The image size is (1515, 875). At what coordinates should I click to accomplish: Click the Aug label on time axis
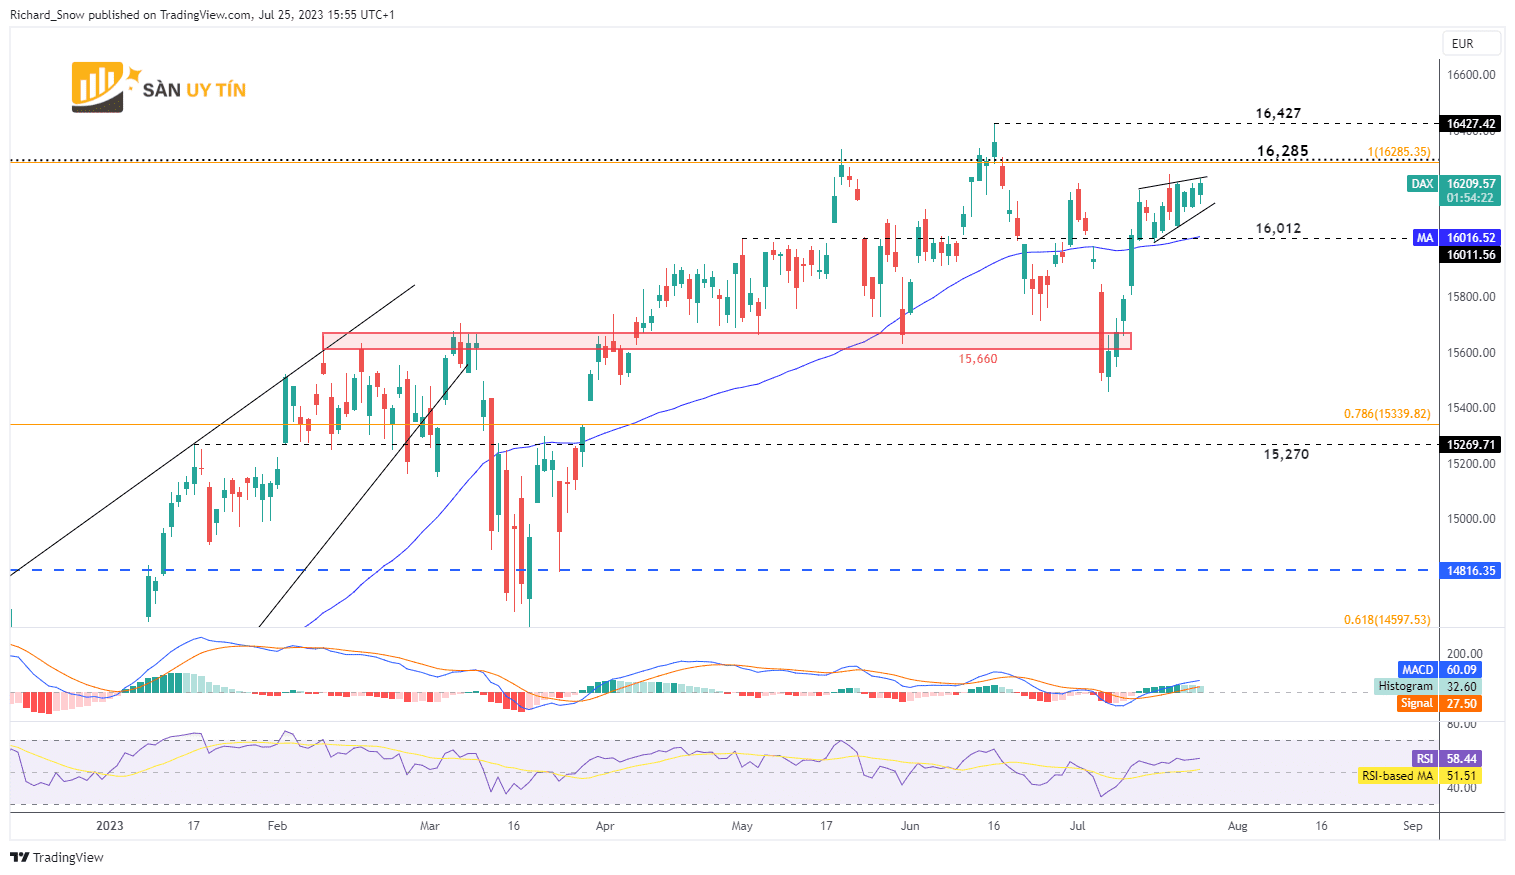1237,826
